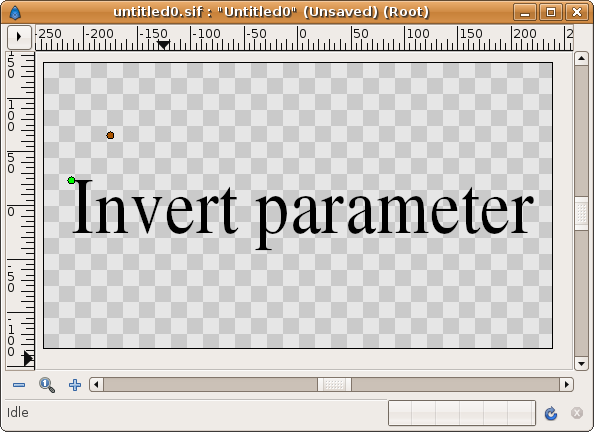Screen dimensions: 594x432
Task: Click the zoom in plus icon
Action: (75, 385)
